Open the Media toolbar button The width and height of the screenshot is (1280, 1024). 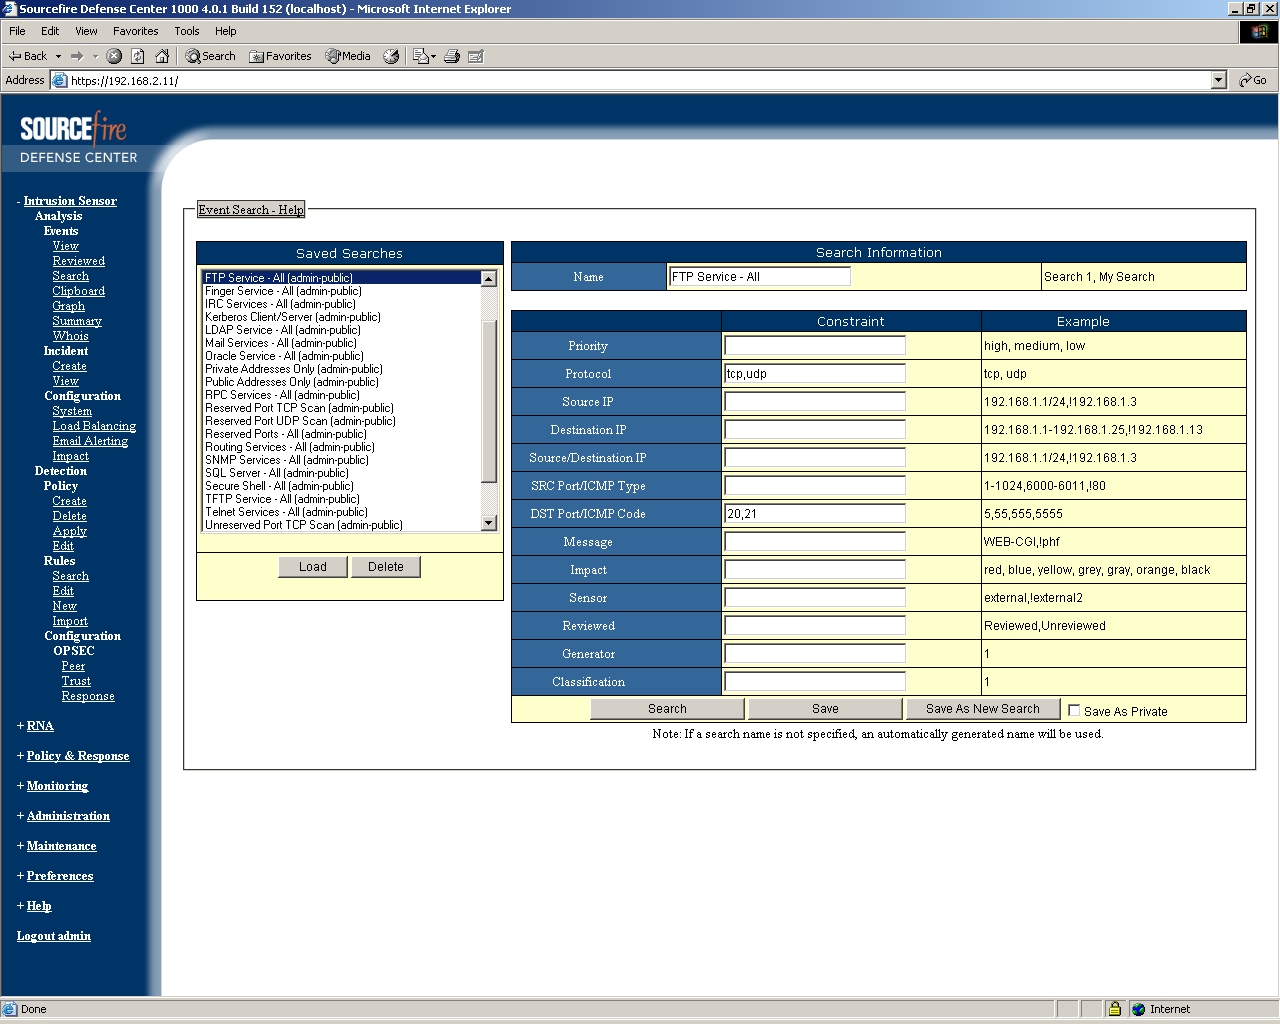tap(348, 56)
